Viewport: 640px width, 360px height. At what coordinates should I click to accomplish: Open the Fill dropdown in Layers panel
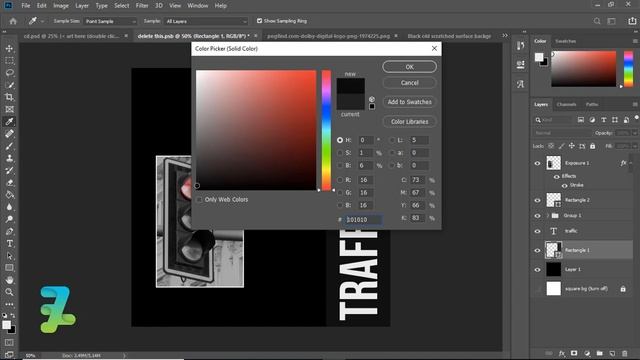pyautogui.click(x=634, y=146)
